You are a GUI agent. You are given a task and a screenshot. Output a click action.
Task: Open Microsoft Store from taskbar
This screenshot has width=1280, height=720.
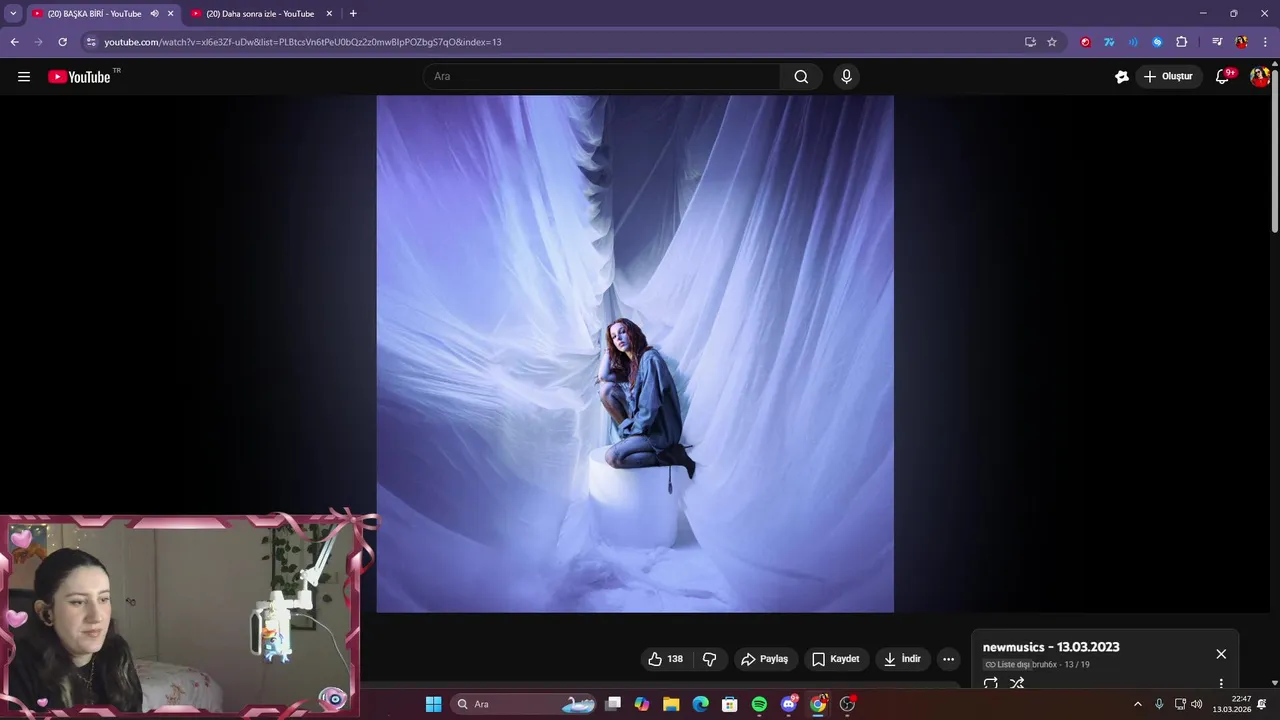(730, 704)
